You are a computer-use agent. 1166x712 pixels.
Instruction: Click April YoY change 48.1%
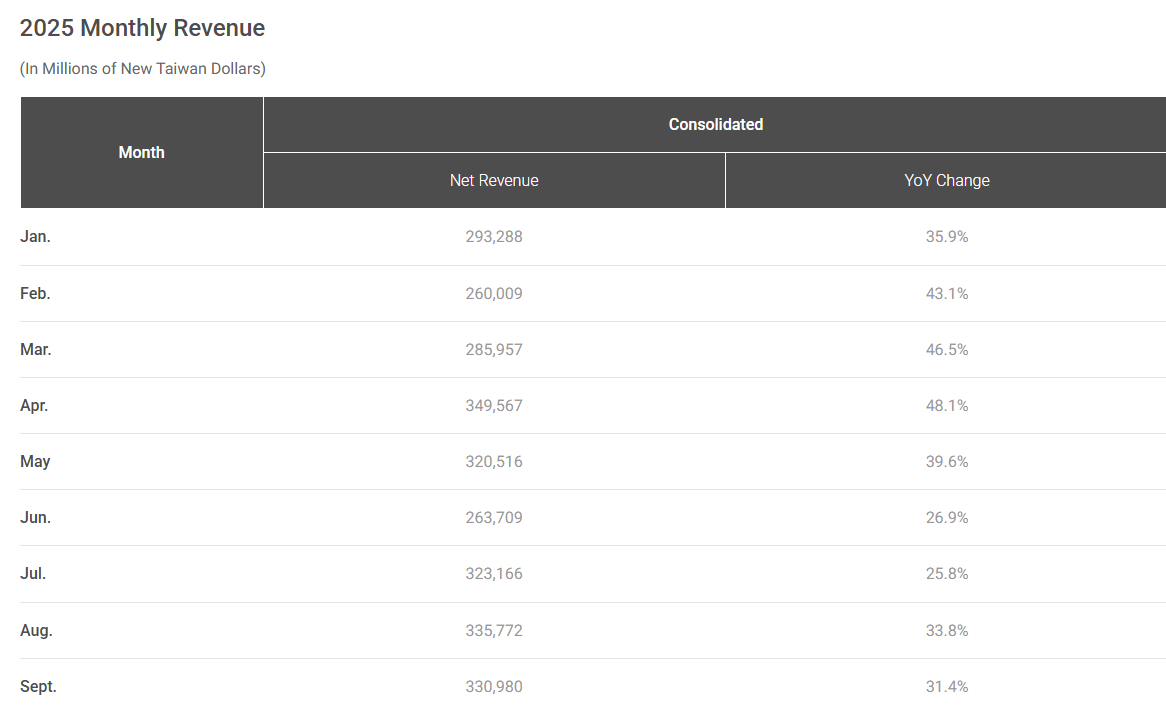pos(947,405)
